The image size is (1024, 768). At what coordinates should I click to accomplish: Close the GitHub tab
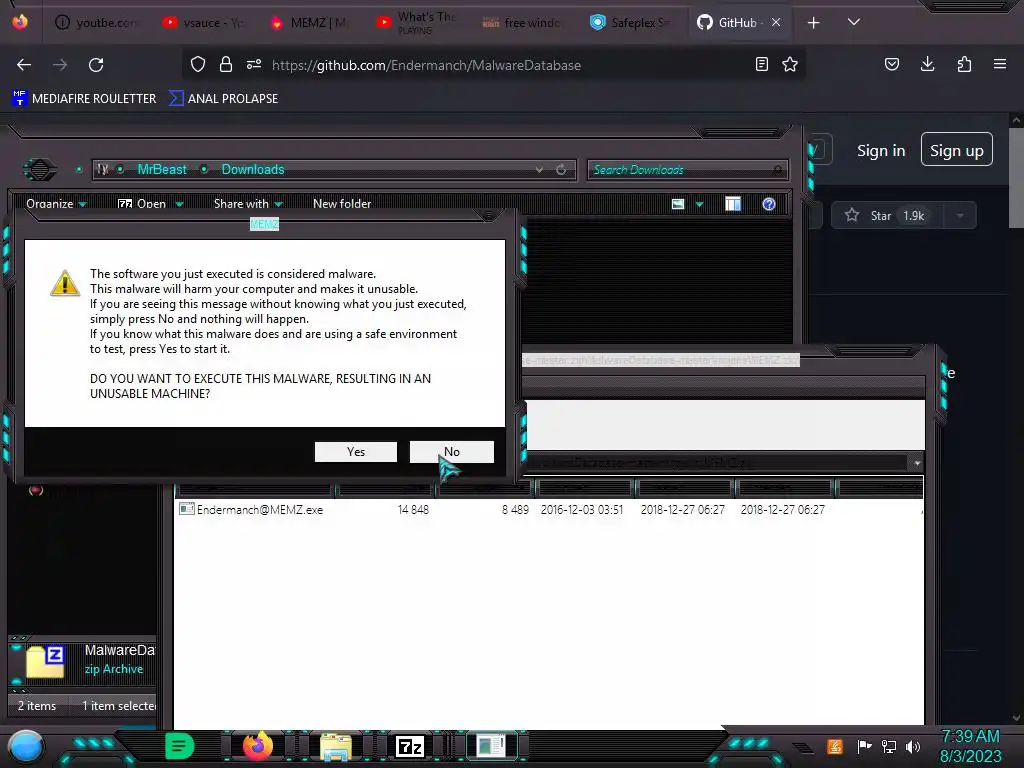point(776,22)
